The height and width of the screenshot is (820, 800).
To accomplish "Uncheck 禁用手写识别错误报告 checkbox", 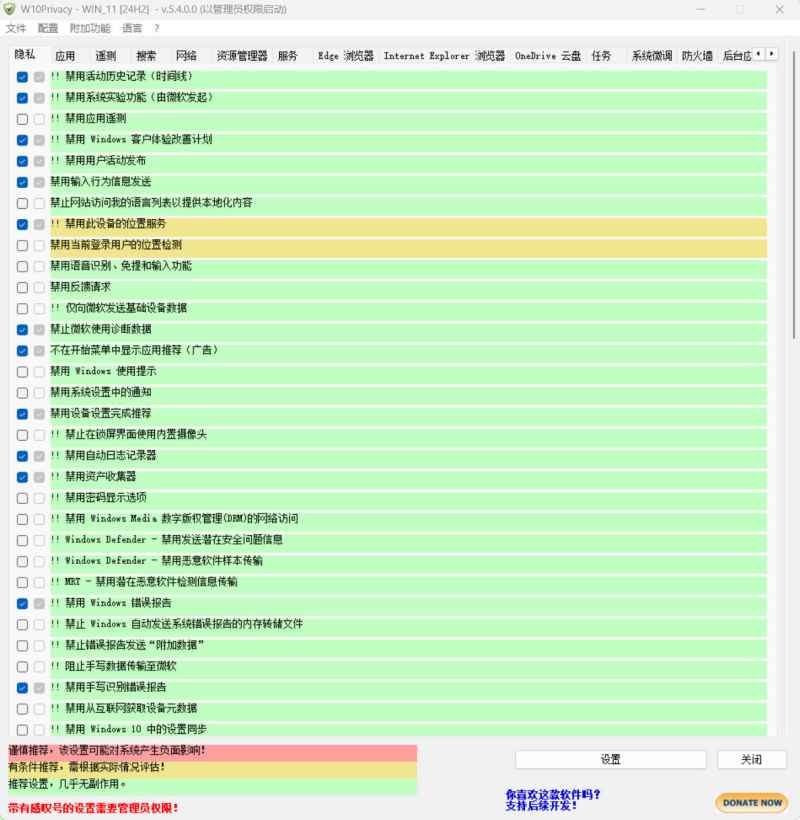I will [x=22, y=688].
